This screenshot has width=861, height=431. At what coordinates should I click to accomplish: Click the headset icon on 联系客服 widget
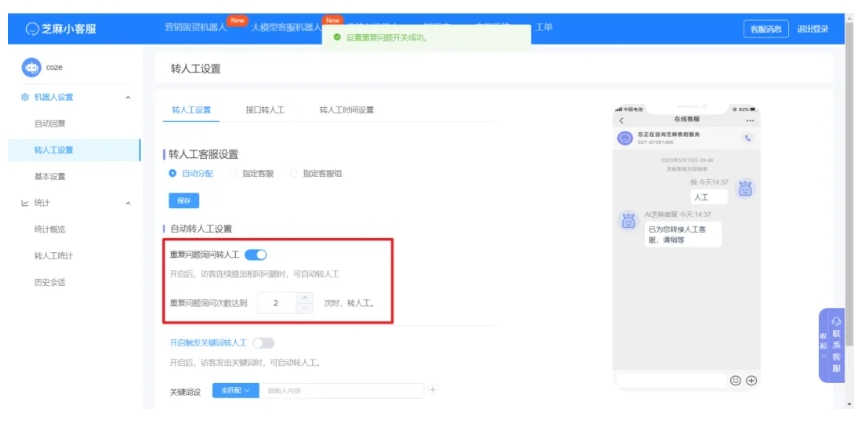(836, 321)
